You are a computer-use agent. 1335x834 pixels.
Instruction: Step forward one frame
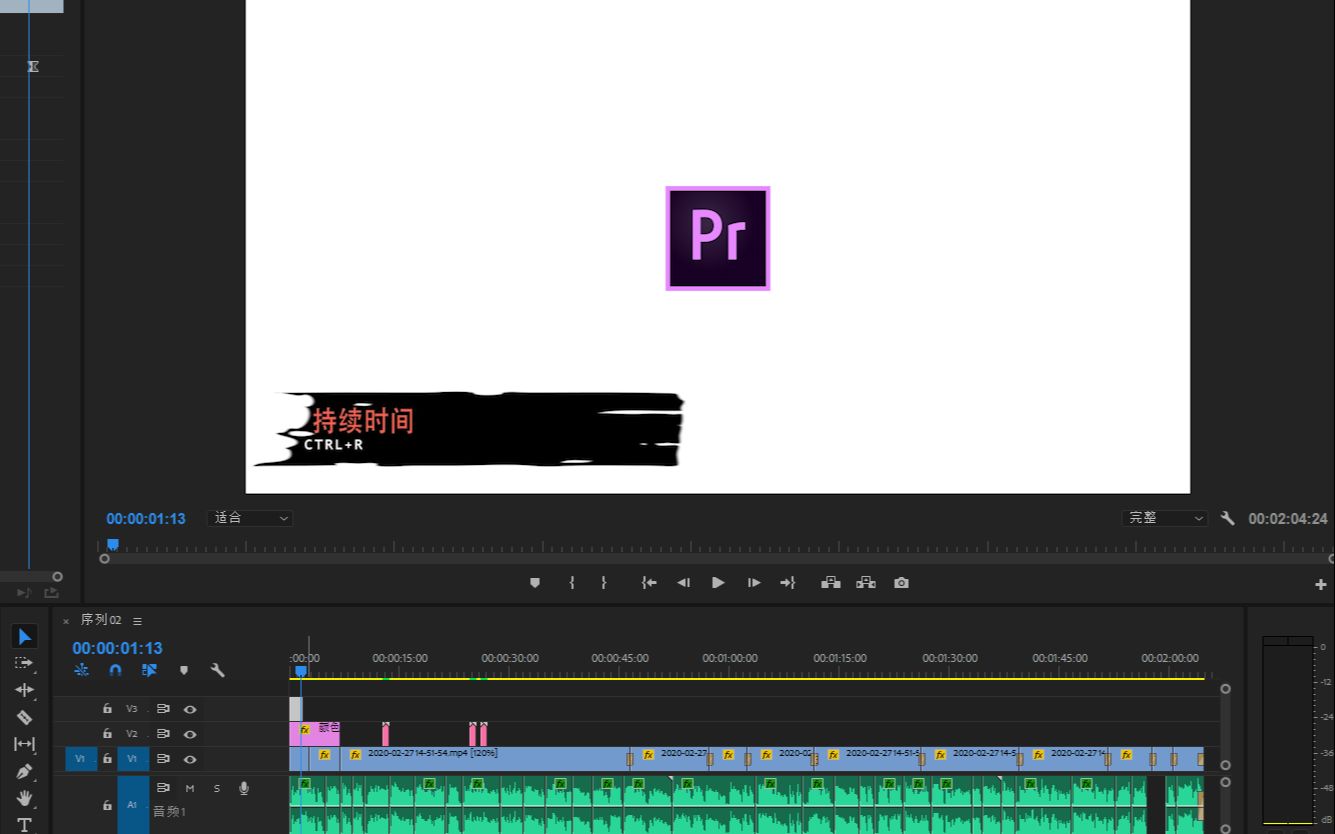754,583
